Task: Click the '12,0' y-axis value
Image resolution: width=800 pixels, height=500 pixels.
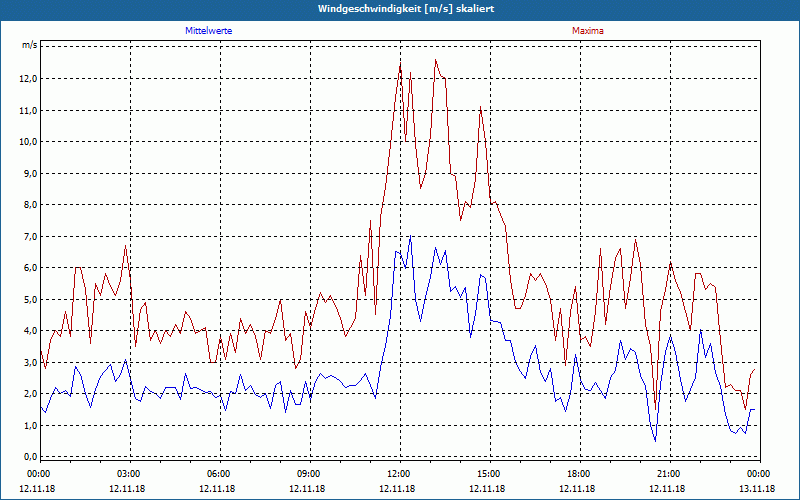Action: (x=29, y=79)
